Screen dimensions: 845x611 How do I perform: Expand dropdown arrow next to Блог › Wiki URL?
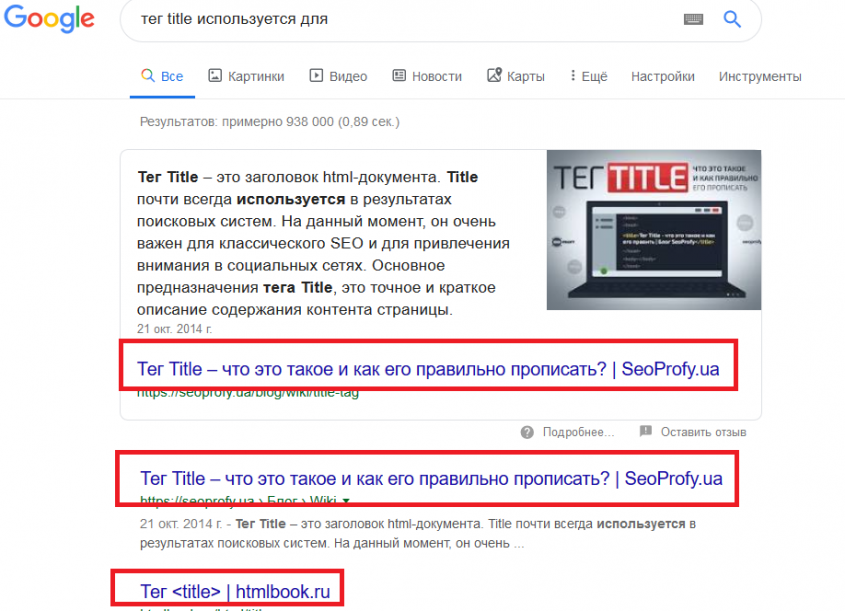tap(346, 501)
